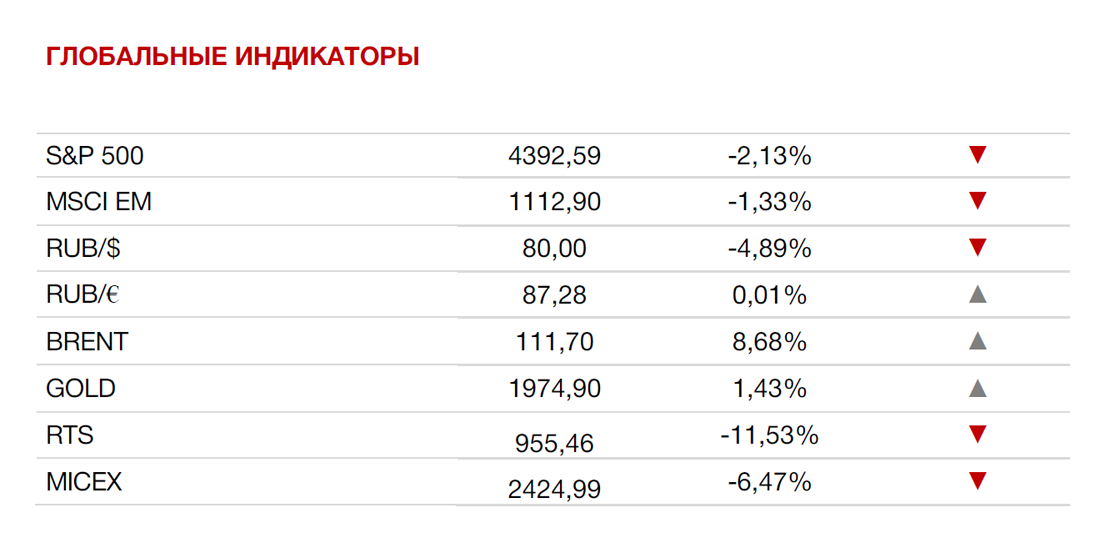
Task: Click the RUB/$ rate 80,00
Action: point(554,248)
